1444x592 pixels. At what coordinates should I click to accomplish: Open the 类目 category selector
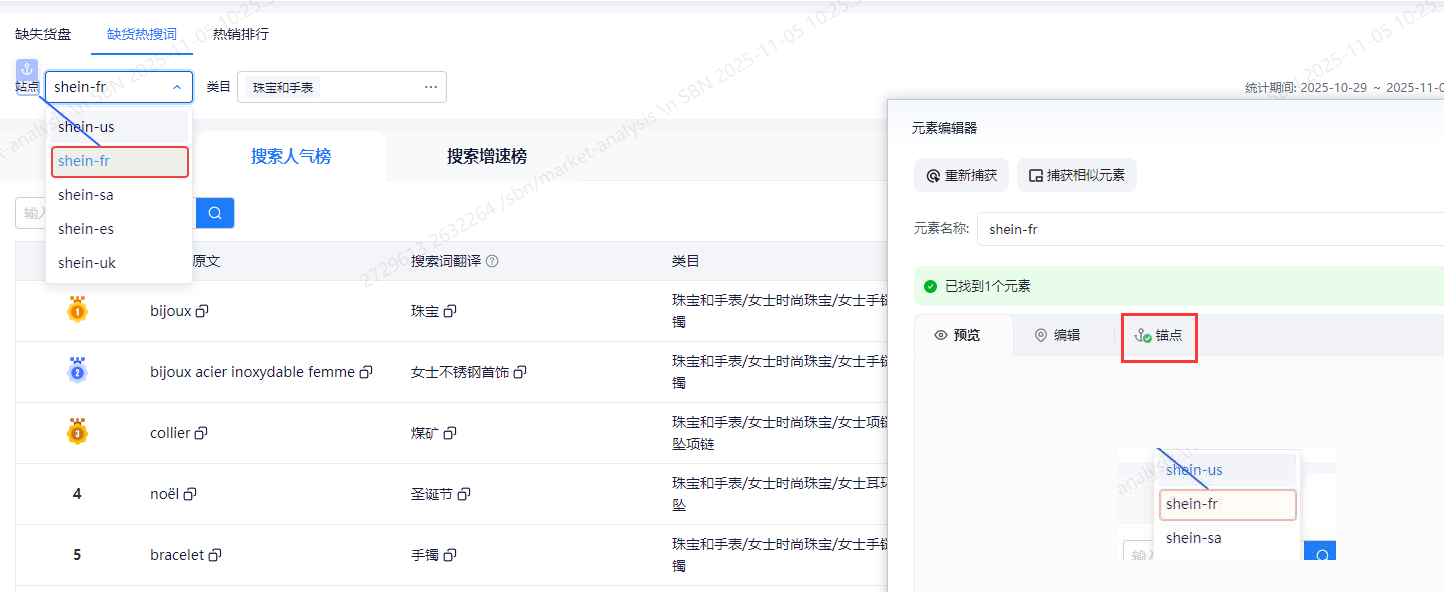(341, 87)
